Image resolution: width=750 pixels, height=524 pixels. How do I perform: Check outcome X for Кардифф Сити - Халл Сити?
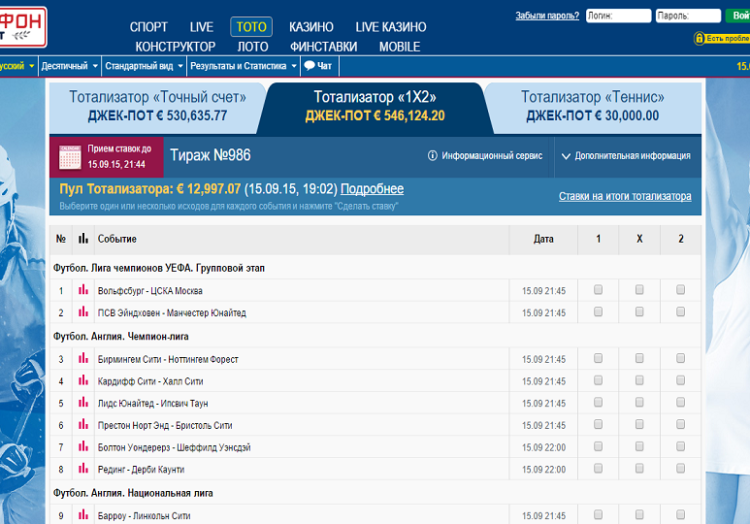(639, 380)
